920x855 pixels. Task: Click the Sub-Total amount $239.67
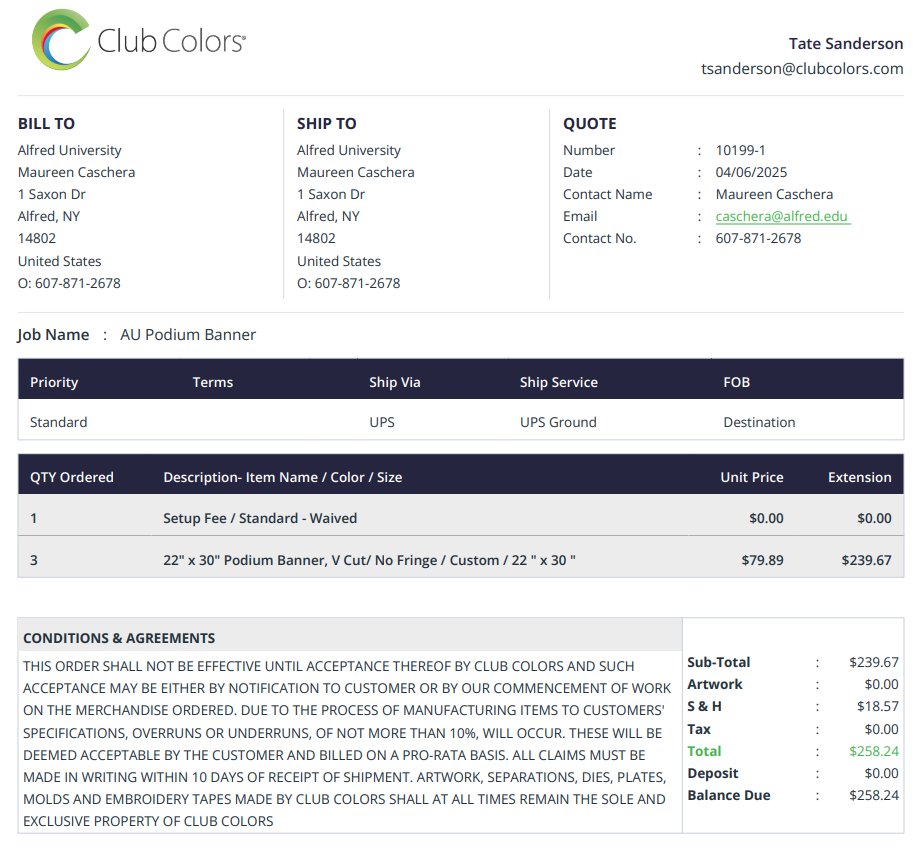[874, 663]
